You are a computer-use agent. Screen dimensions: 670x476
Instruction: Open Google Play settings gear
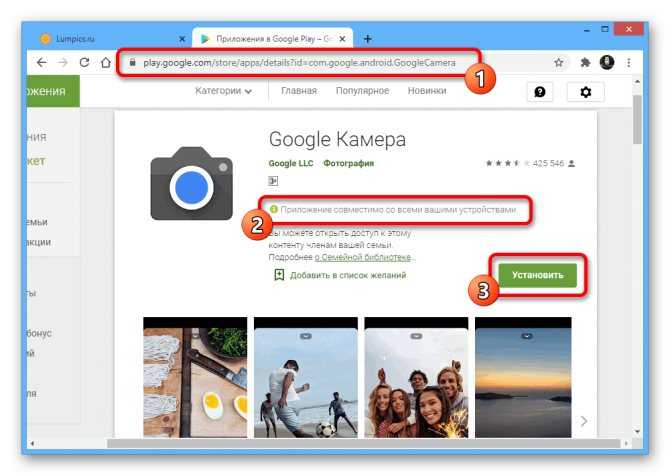click(585, 91)
